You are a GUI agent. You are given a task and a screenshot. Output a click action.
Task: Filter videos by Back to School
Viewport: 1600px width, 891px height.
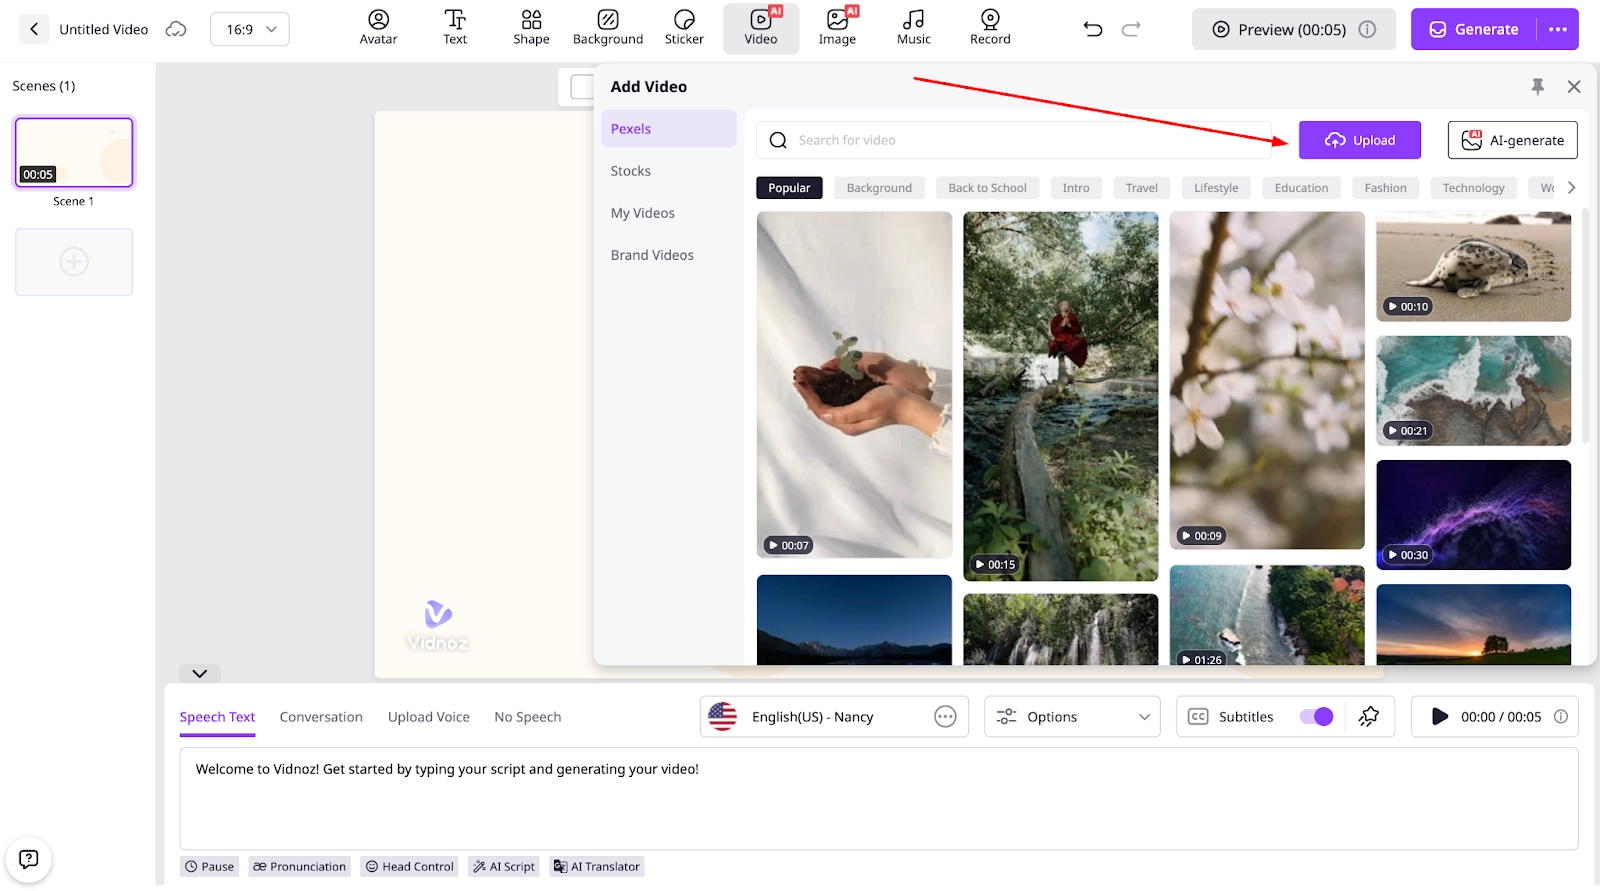tap(987, 188)
